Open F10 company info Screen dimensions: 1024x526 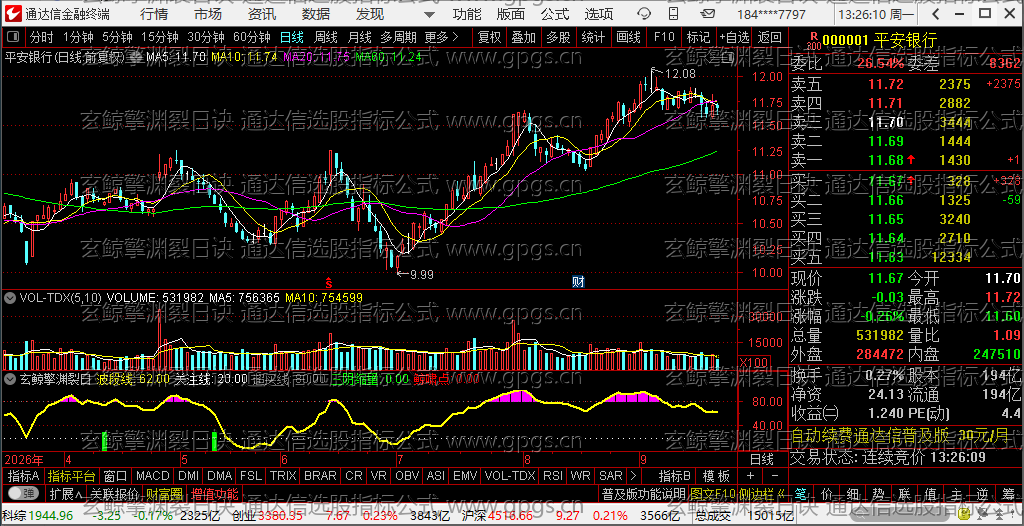tap(664, 37)
